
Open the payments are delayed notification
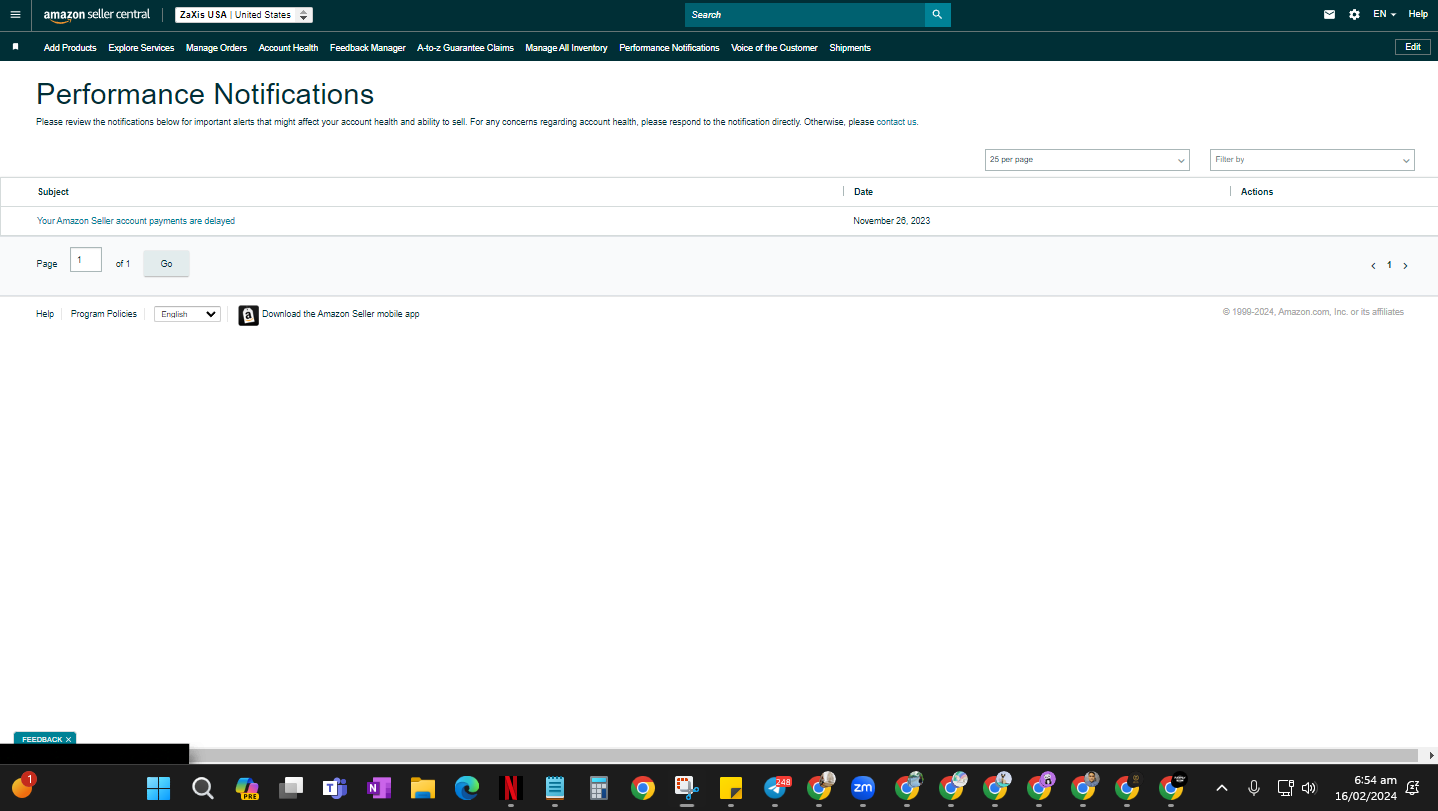136,221
